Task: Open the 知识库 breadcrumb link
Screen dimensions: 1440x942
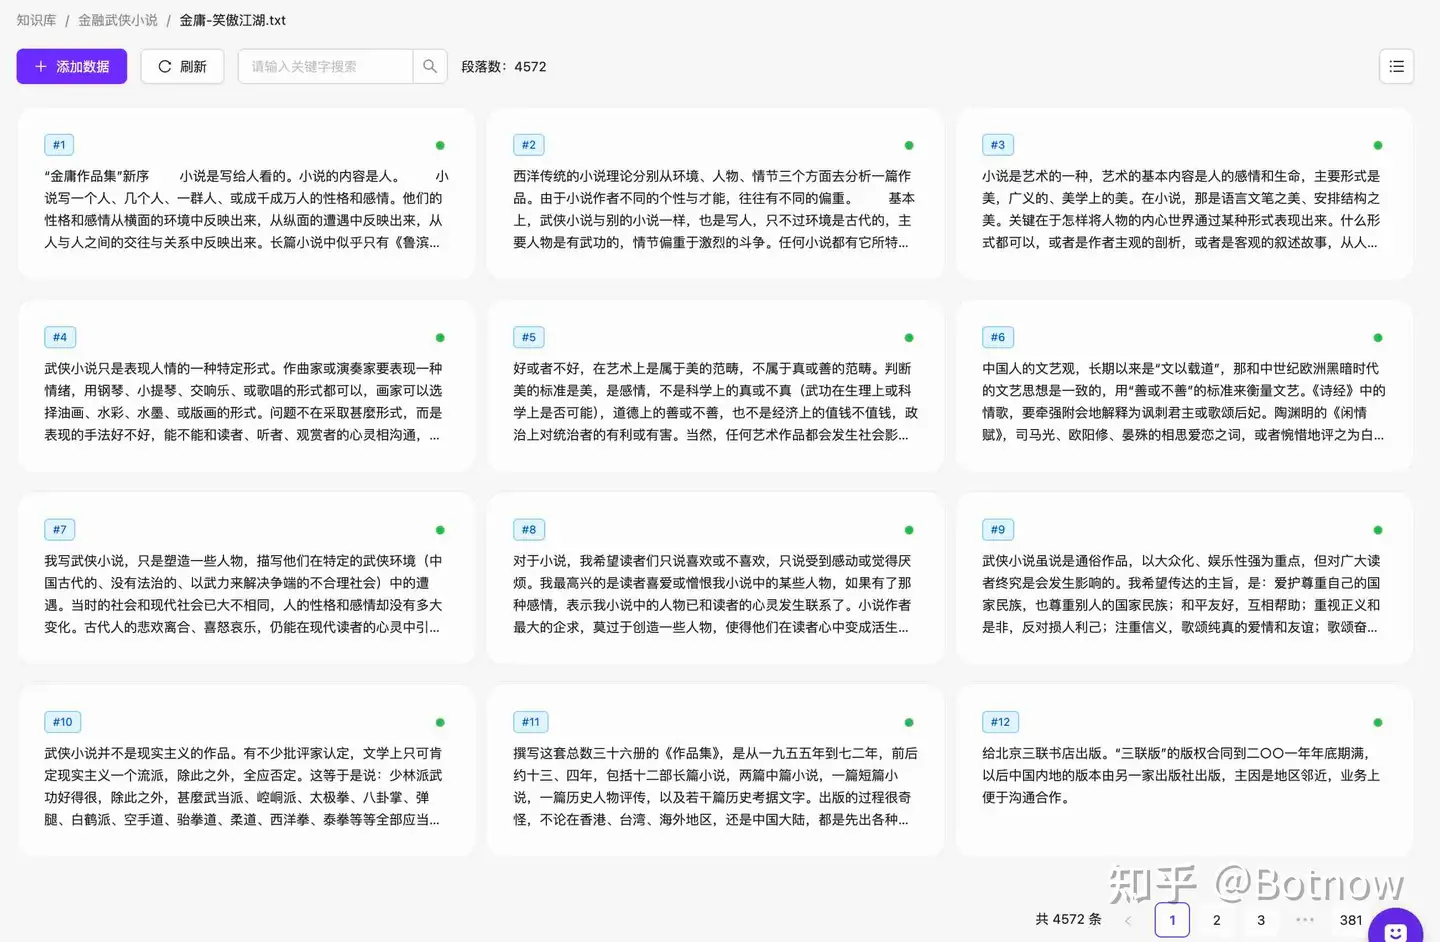Action: click(36, 20)
